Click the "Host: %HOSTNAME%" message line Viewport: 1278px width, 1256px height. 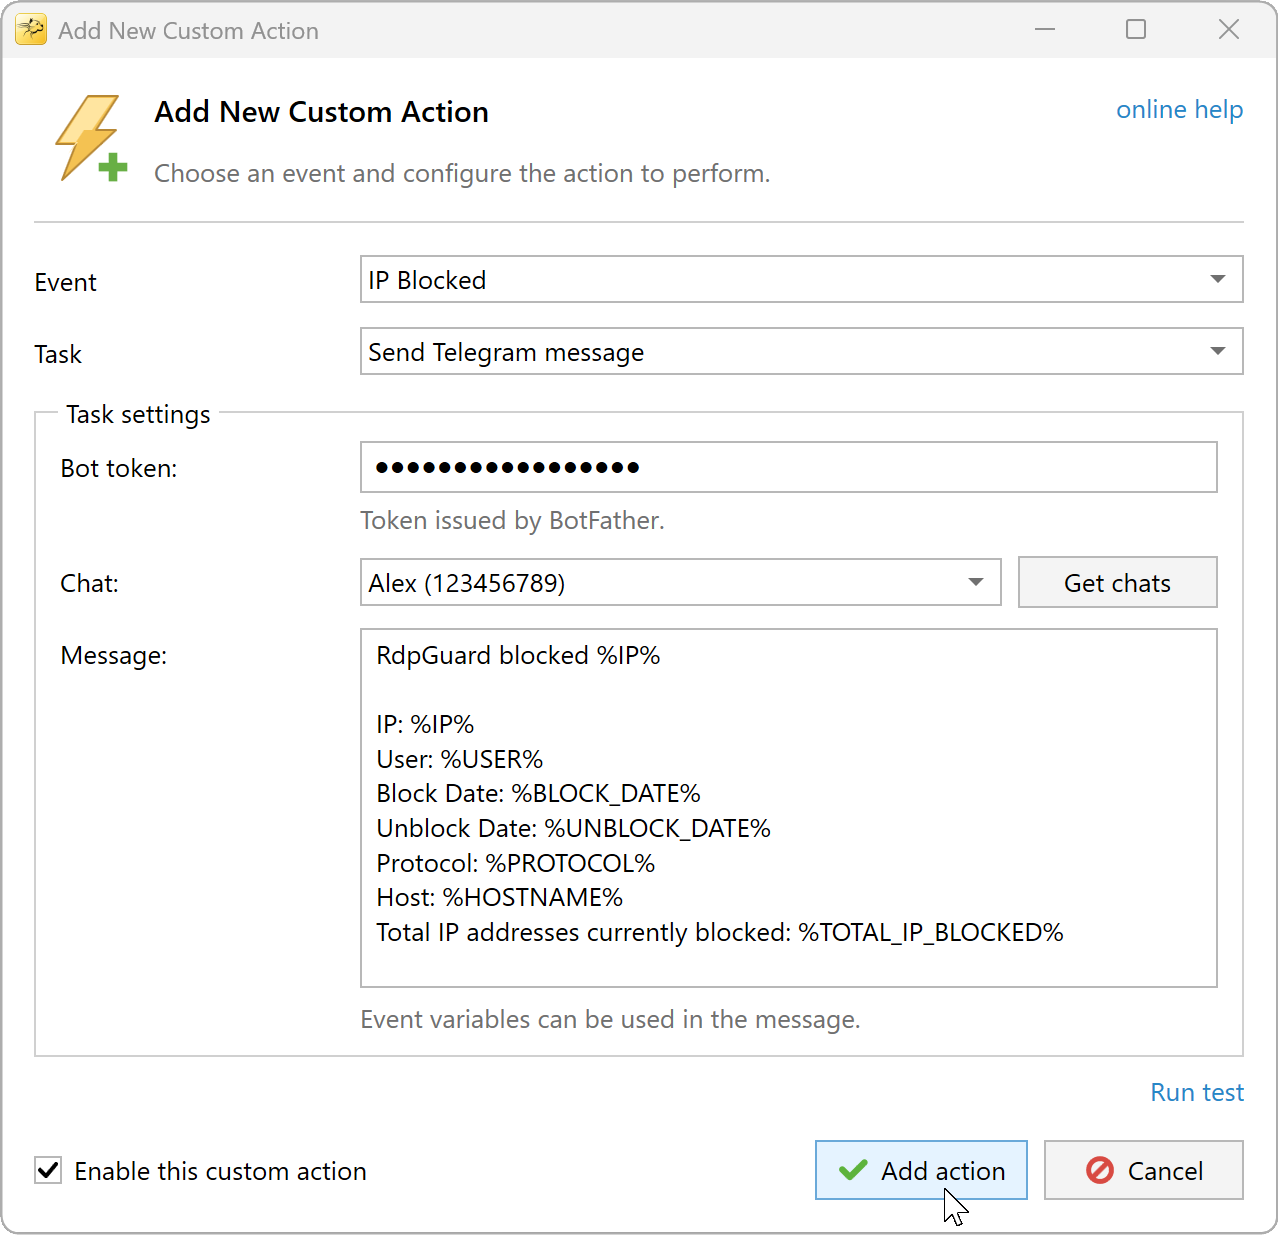tap(499, 897)
